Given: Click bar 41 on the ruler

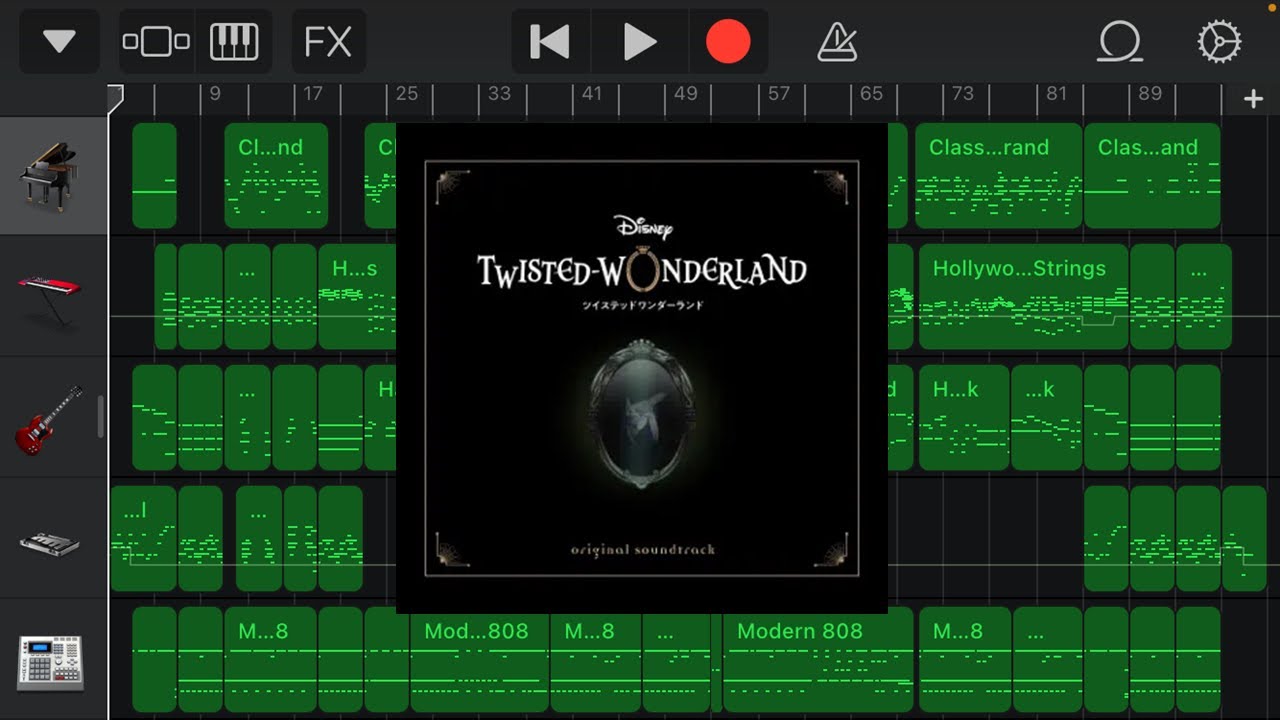Looking at the screenshot, I should point(592,94).
